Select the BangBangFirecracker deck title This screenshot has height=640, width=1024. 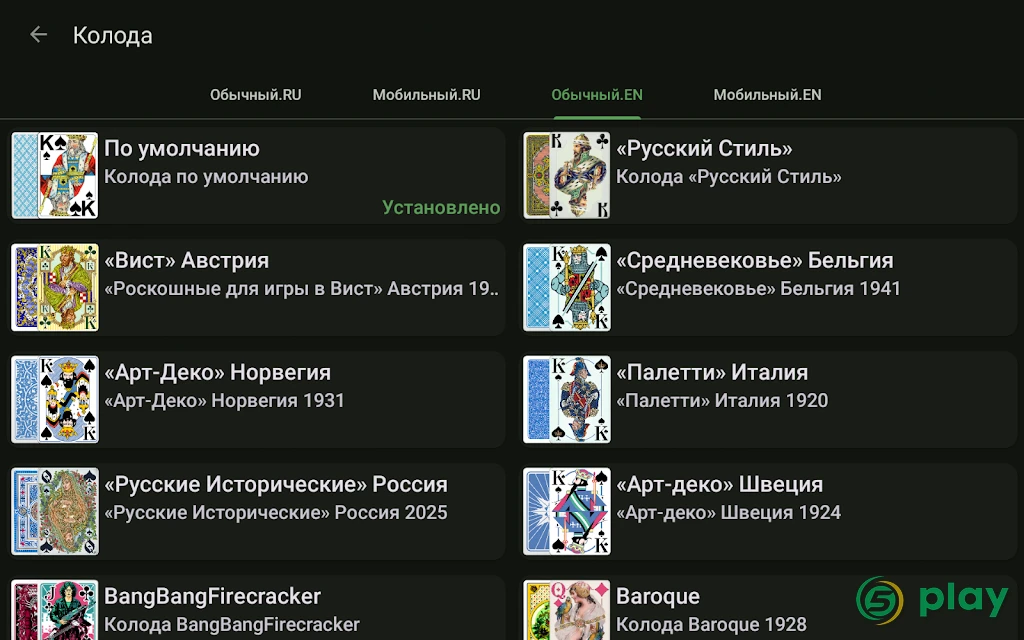[x=212, y=597]
